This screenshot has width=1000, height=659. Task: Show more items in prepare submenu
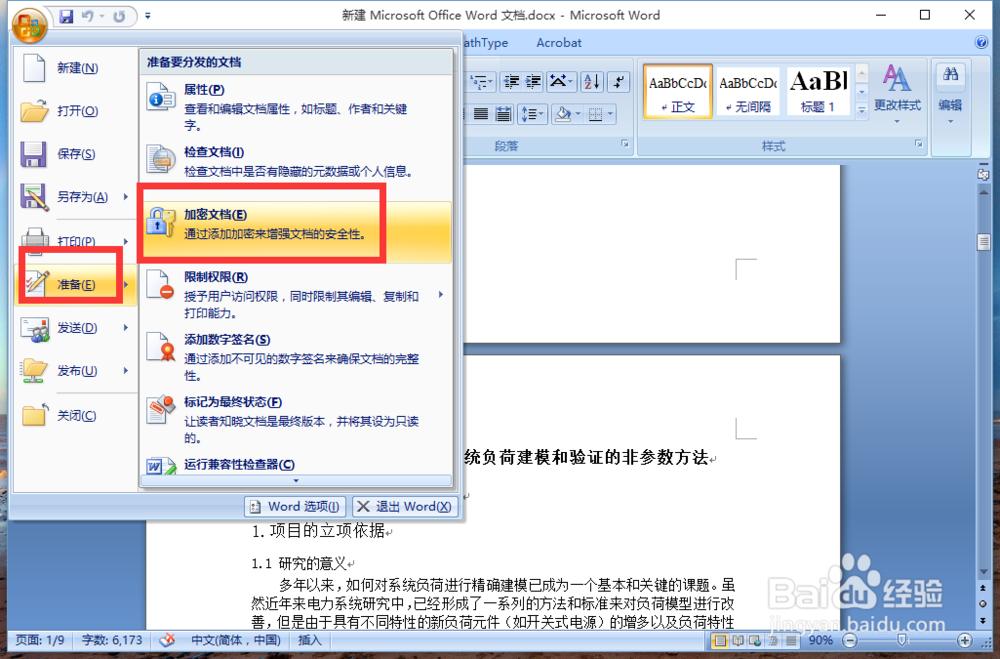[x=296, y=481]
